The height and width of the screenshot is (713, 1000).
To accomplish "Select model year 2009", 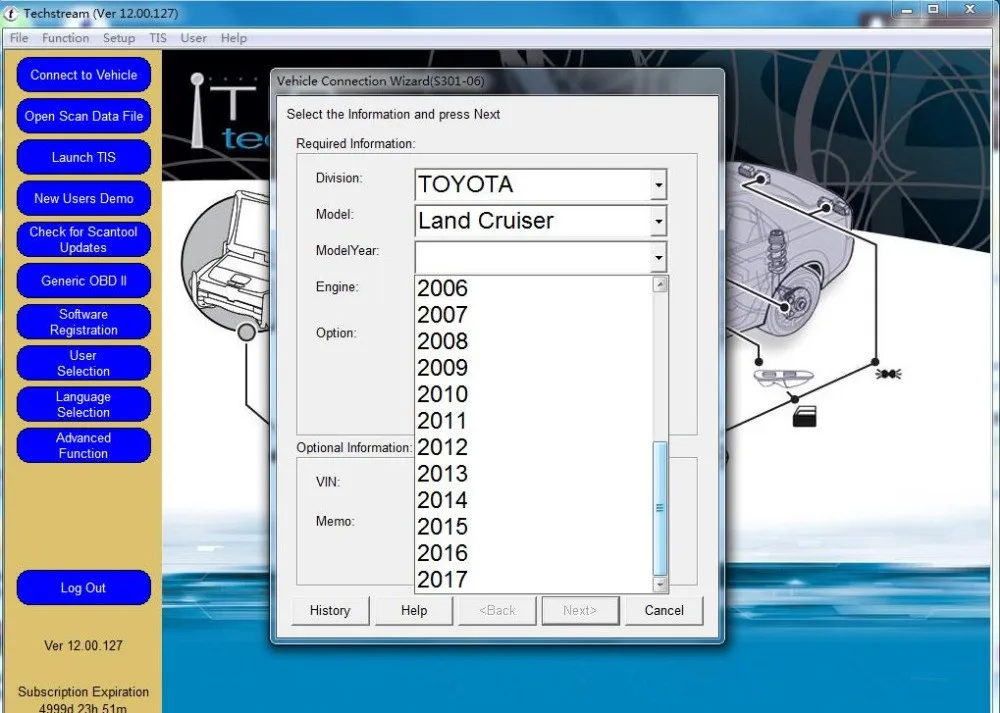I will 534,368.
